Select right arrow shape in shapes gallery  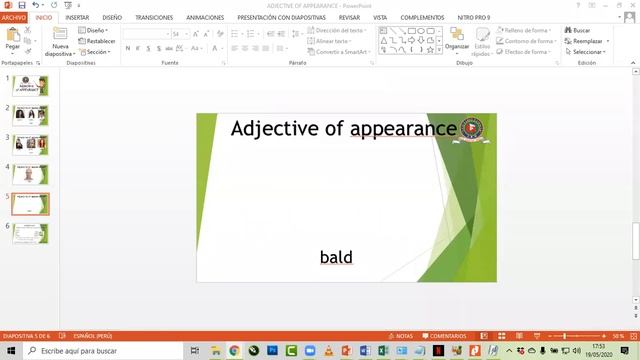411,40
